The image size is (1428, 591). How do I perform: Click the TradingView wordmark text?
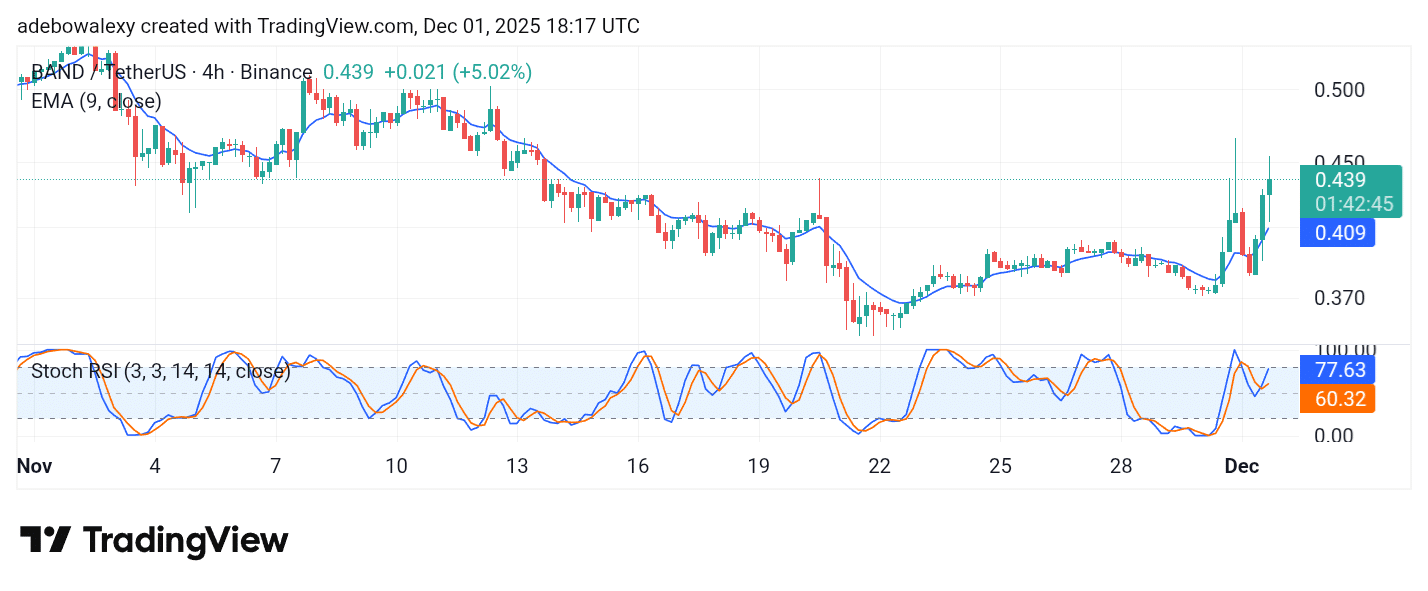185,541
